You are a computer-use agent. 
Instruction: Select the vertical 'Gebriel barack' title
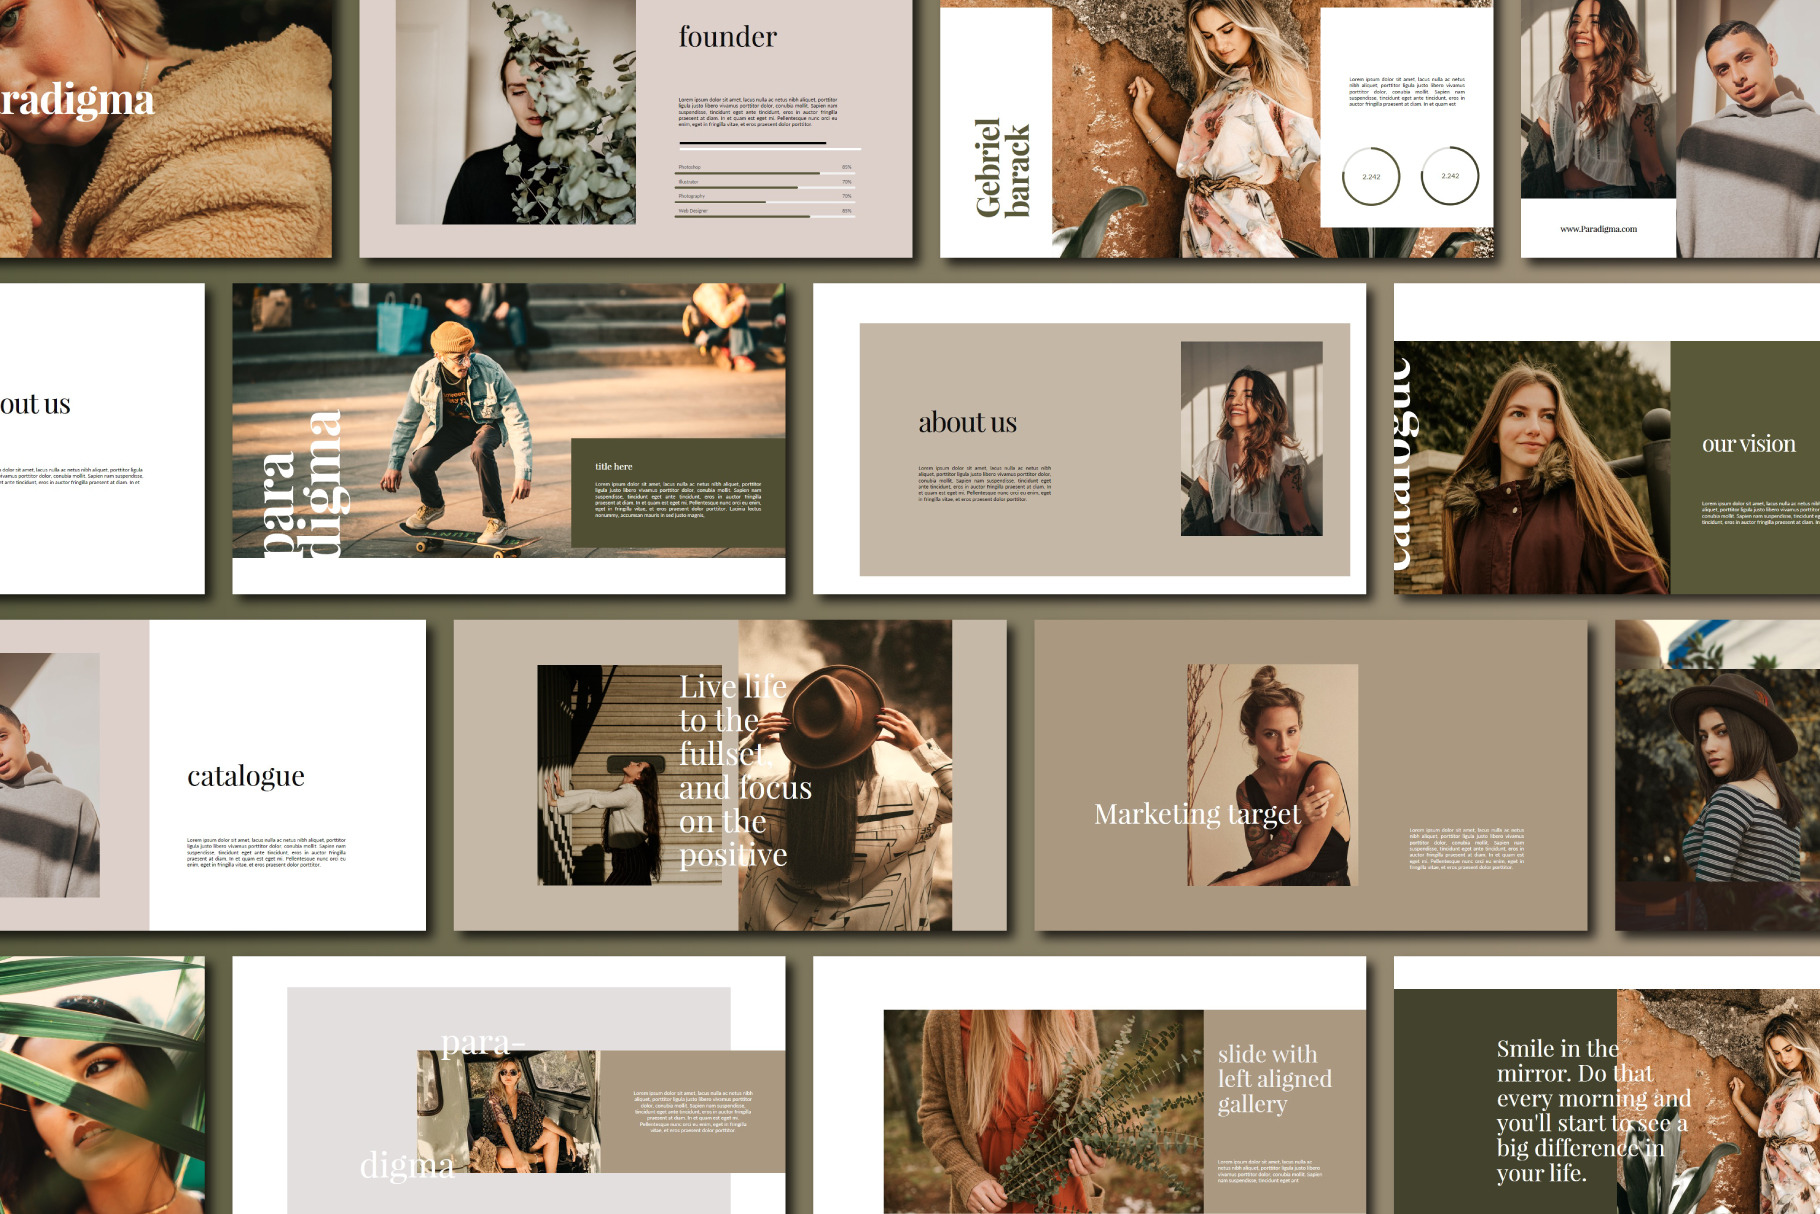point(1002,167)
